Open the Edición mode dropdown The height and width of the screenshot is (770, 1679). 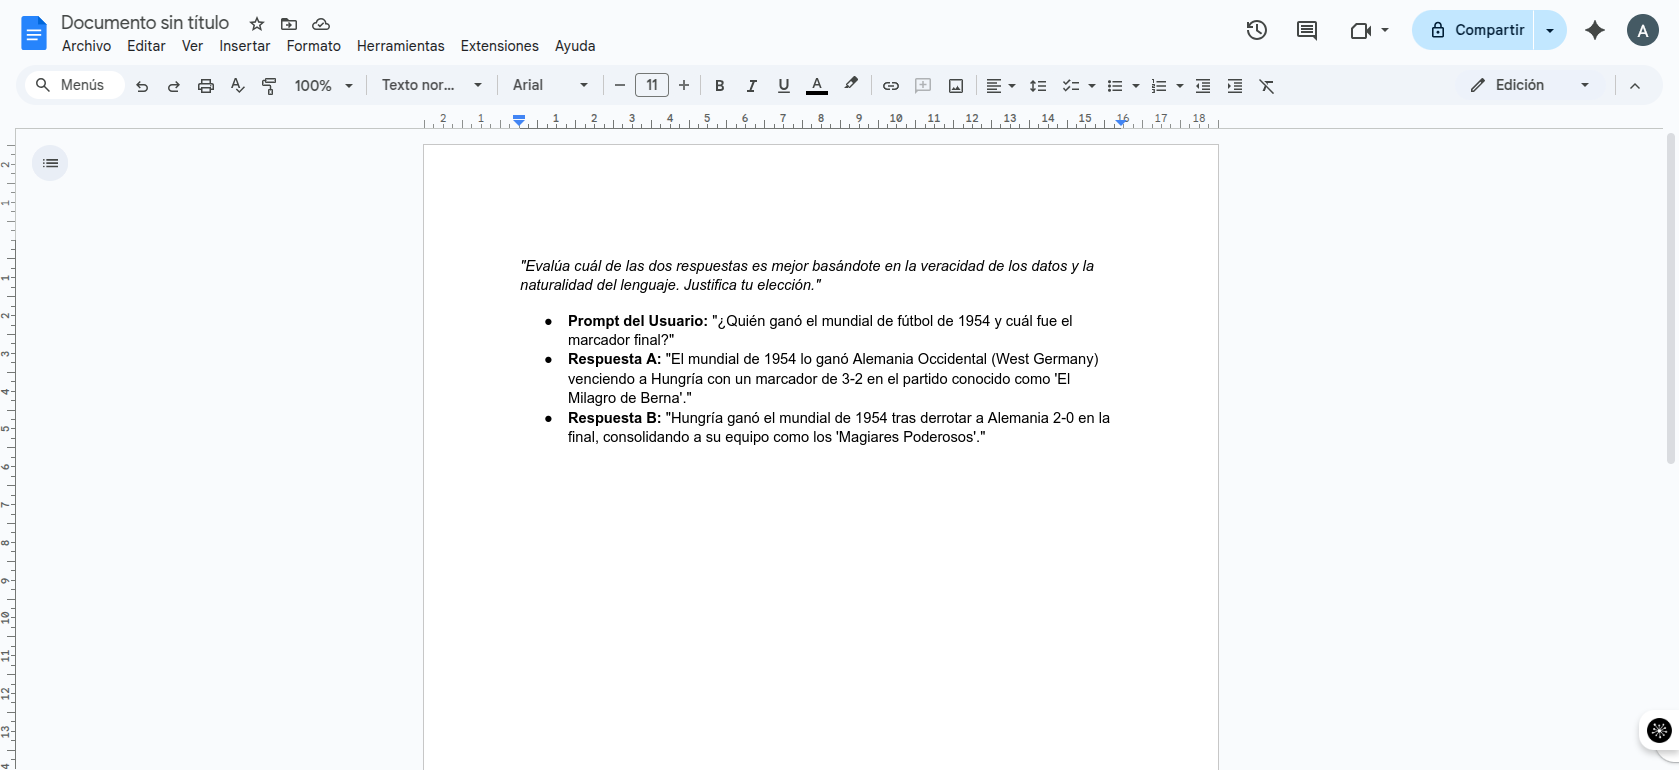pyautogui.click(x=1530, y=86)
